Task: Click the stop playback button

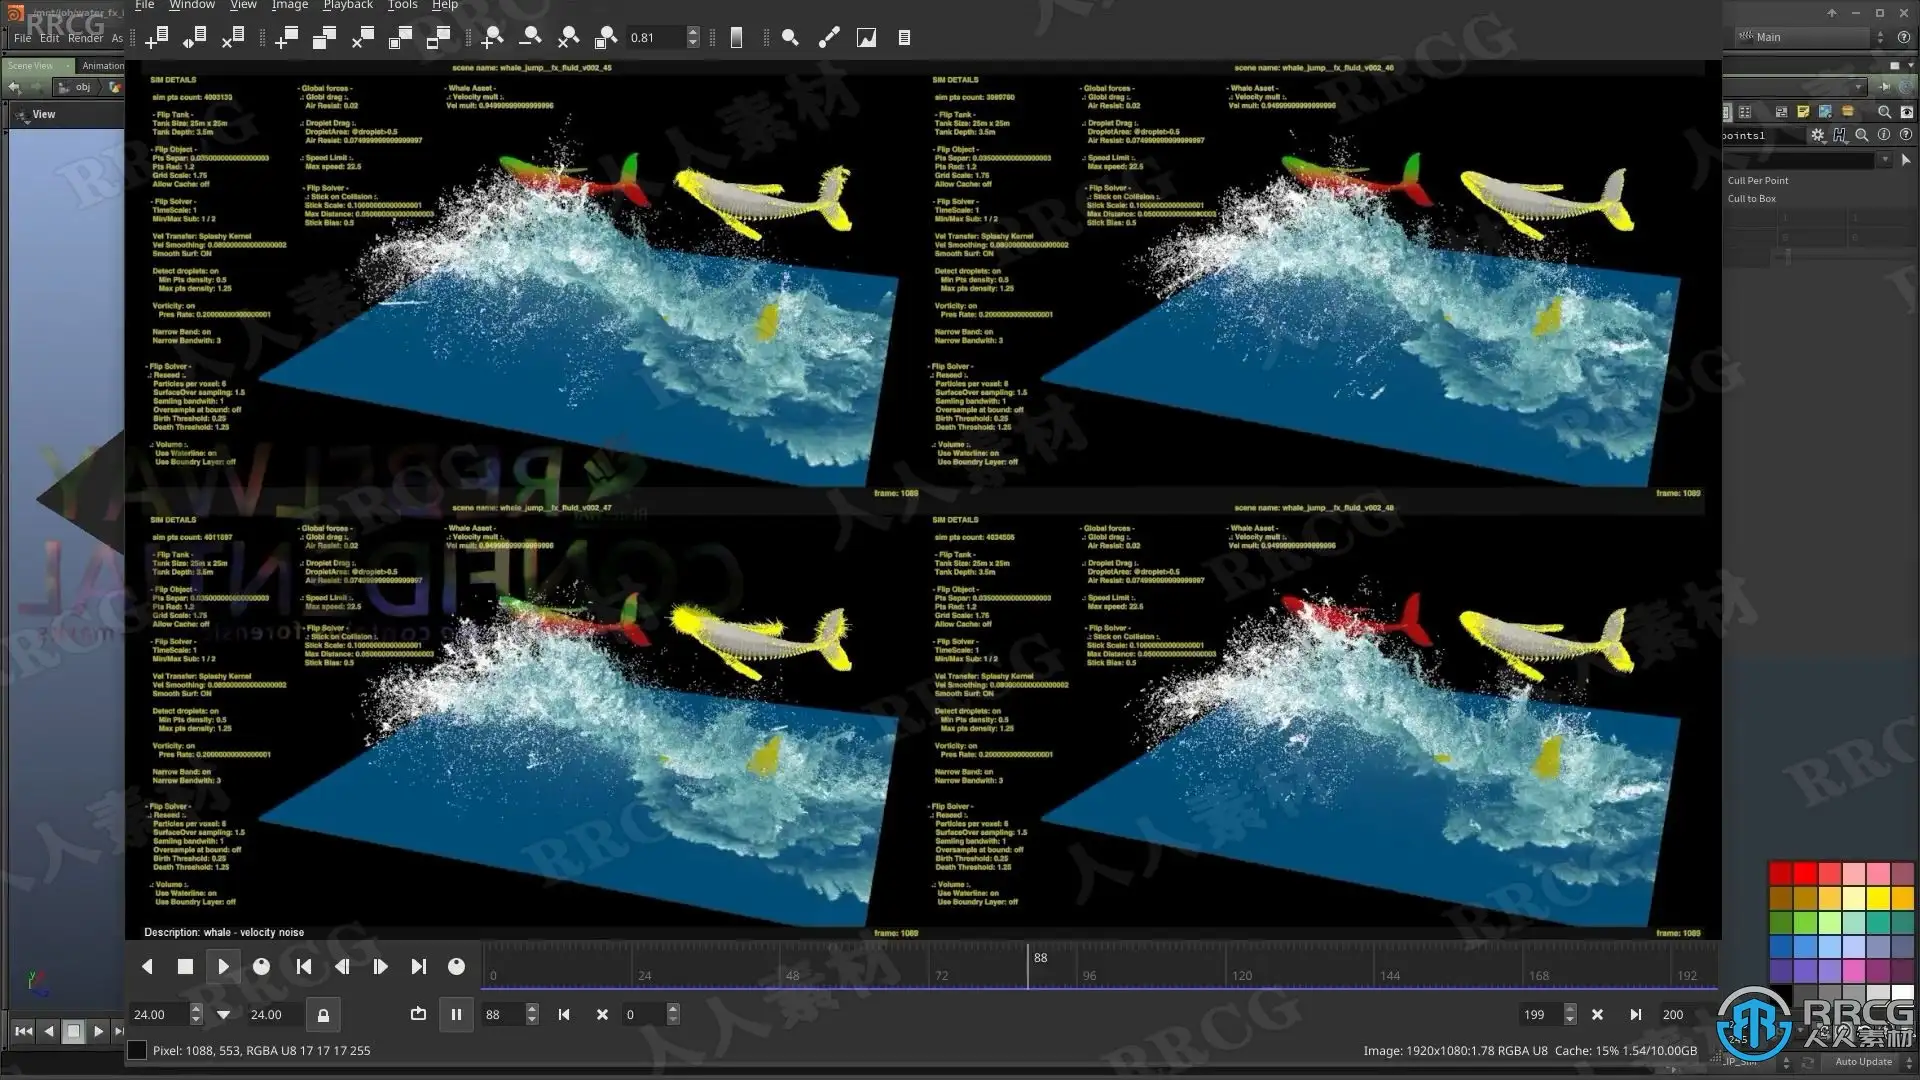Action: click(x=185, y=967)
